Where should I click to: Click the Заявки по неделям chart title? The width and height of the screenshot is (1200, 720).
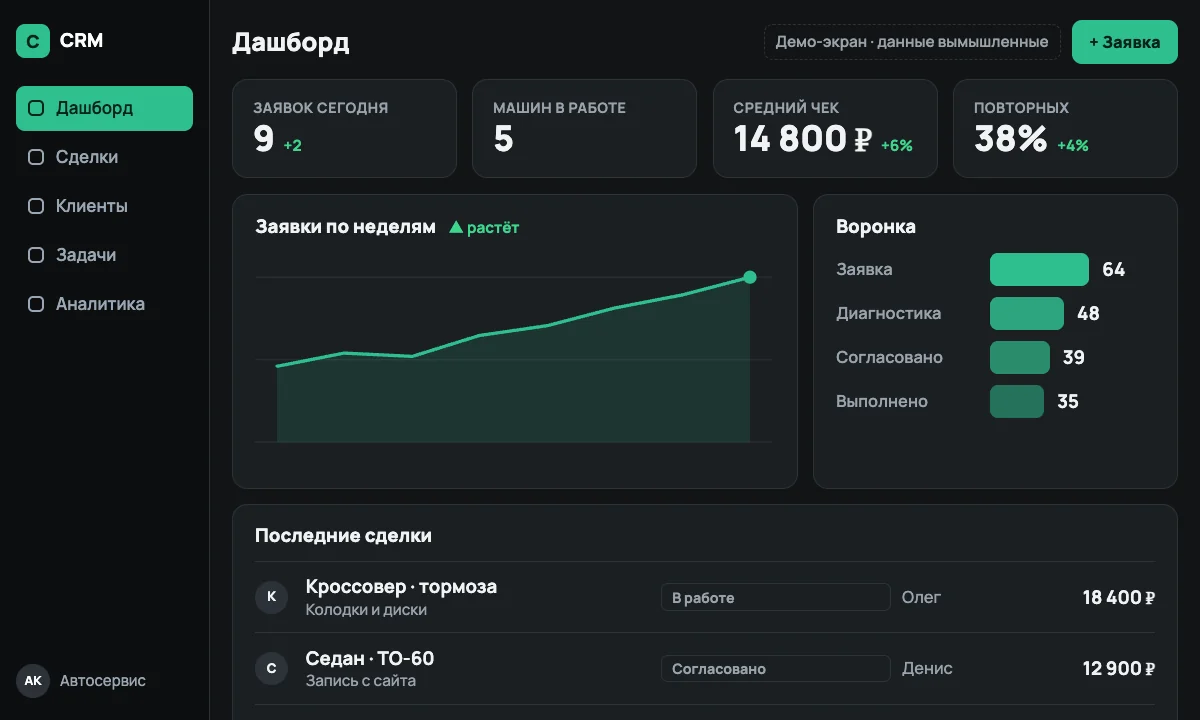pyautogui.click(x=345, y=227)
